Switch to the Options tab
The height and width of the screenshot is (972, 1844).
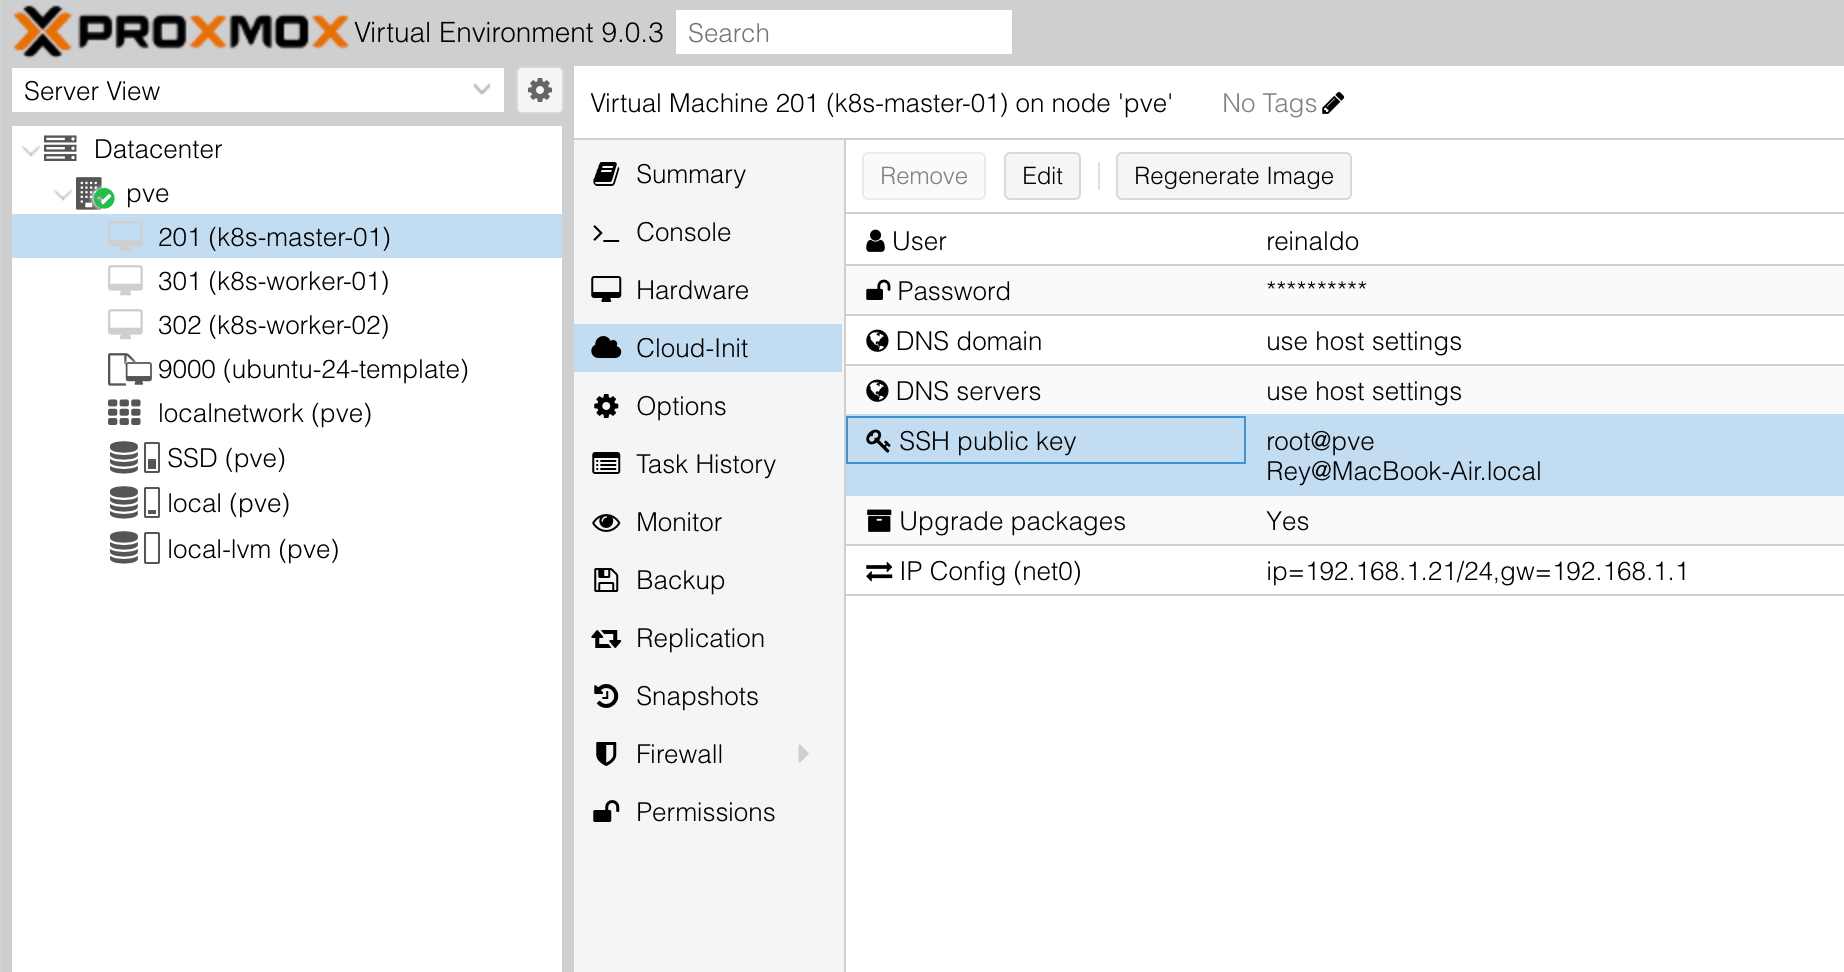[681, 406]
